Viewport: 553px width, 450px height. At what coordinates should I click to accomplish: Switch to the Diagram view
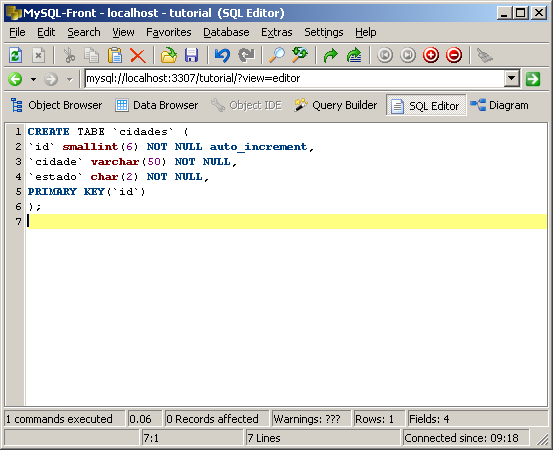point(499,105)
